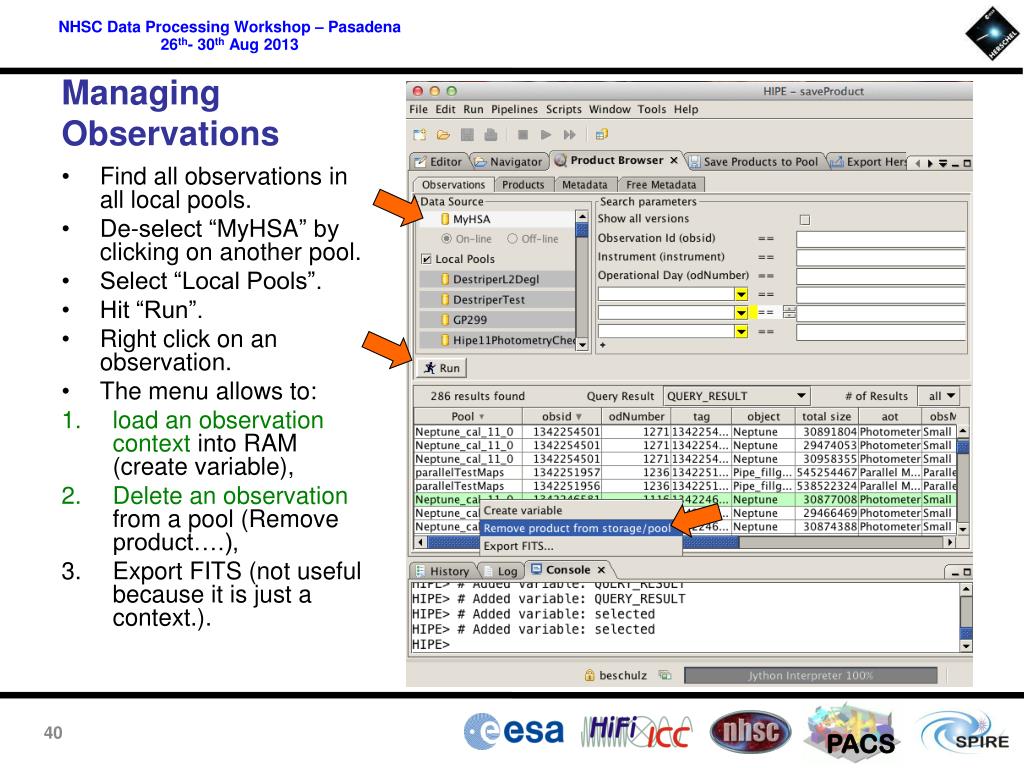The height and width of the screenshot is (768, 1024).
Task: Click the stepper beside the yellow-marked parameter
Action: [790, 312]
